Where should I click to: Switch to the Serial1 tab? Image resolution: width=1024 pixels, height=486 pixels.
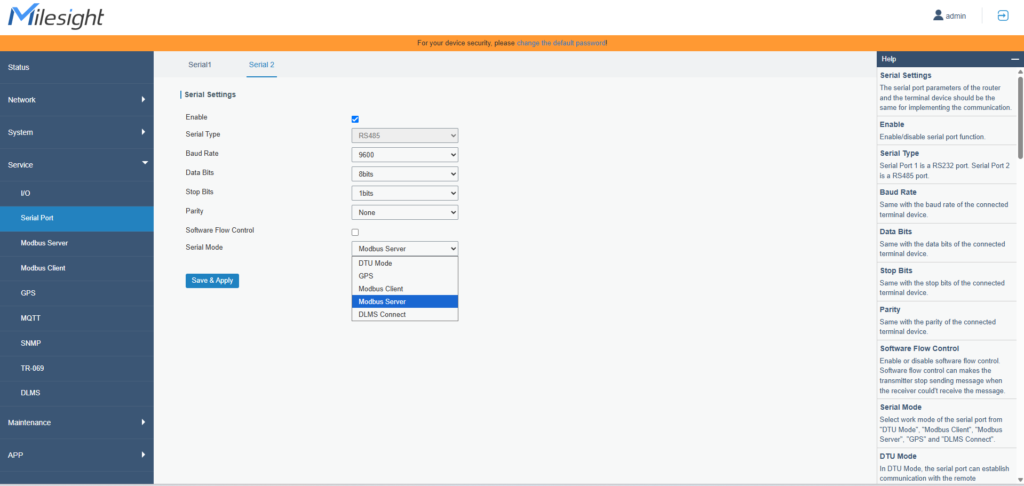[x=200, y=64]
